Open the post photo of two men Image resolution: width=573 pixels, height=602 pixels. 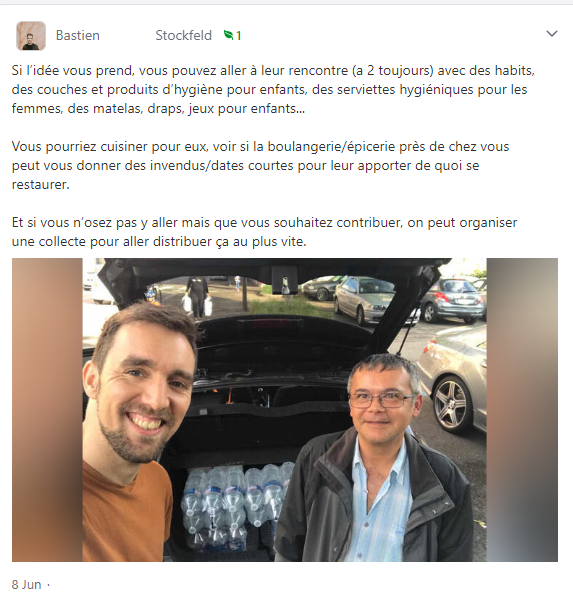tap(285, 410)
